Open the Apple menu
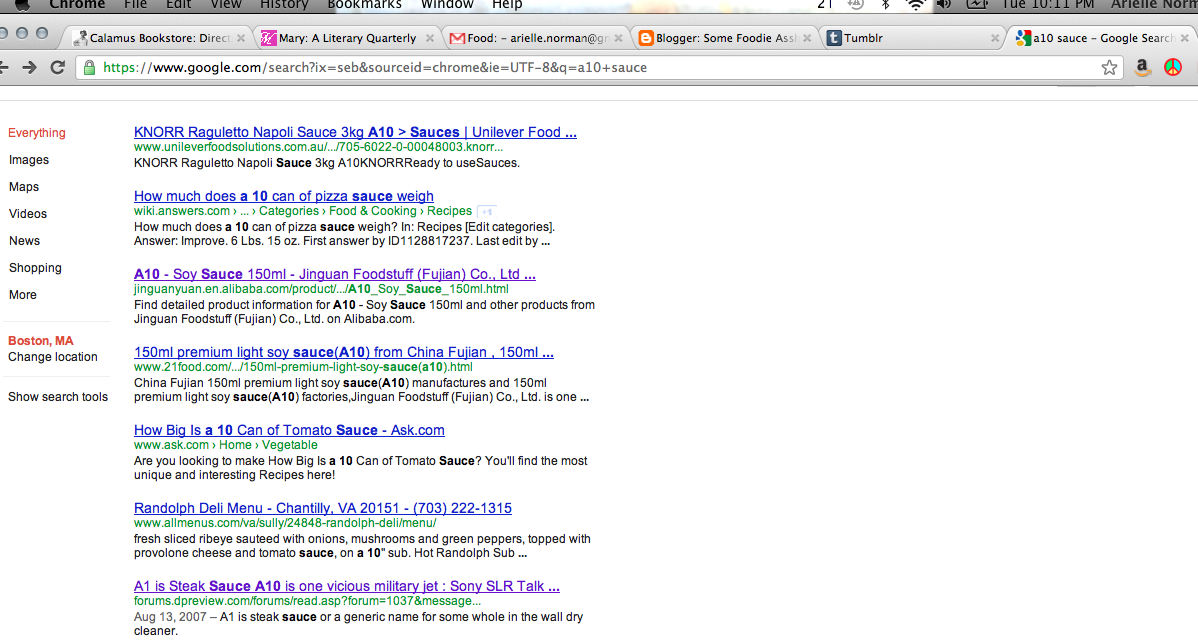The height and width of the screenshot is (644, 1198). click(22, 4)
